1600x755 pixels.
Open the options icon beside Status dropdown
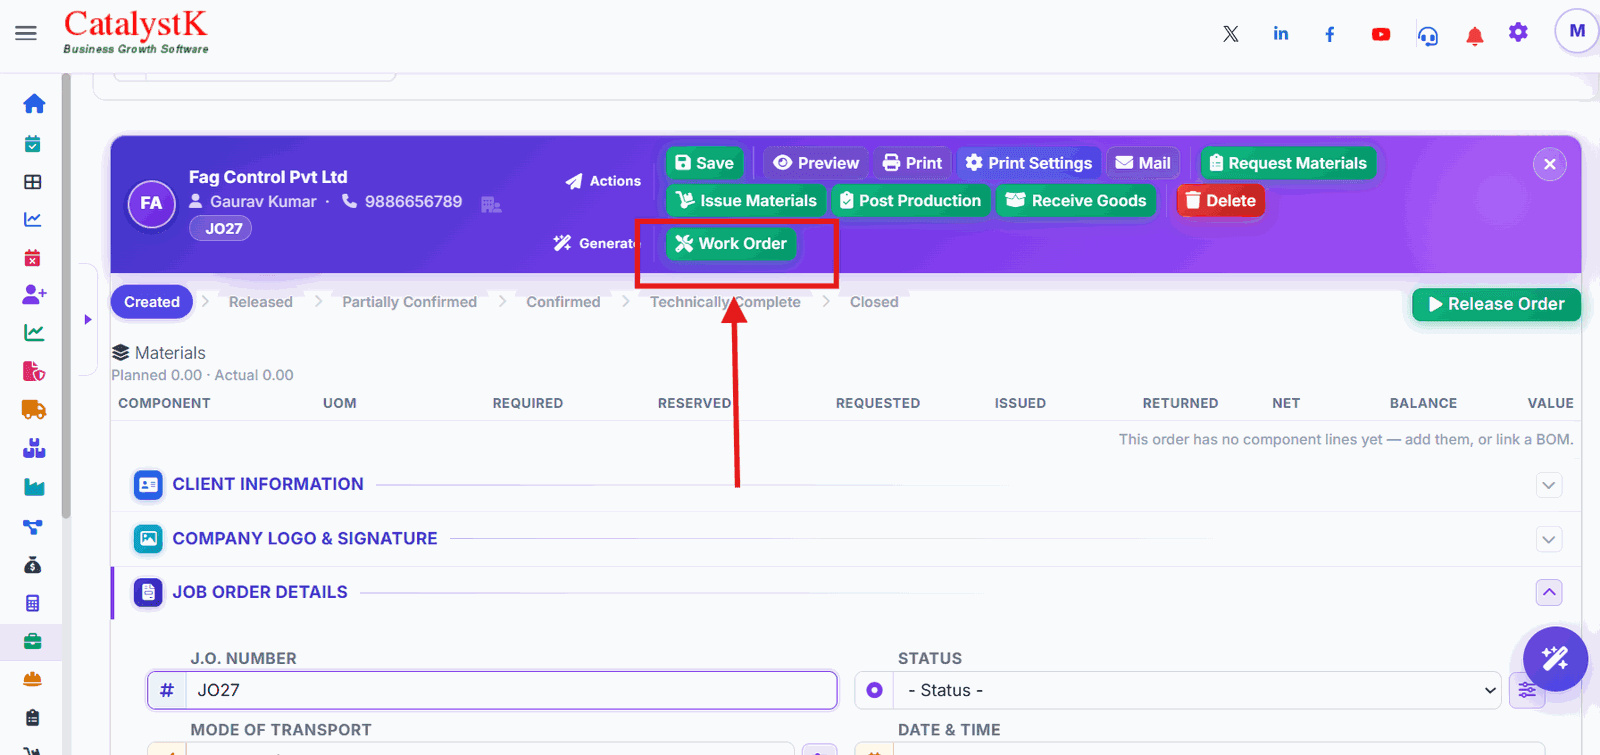pos(1527,690)
